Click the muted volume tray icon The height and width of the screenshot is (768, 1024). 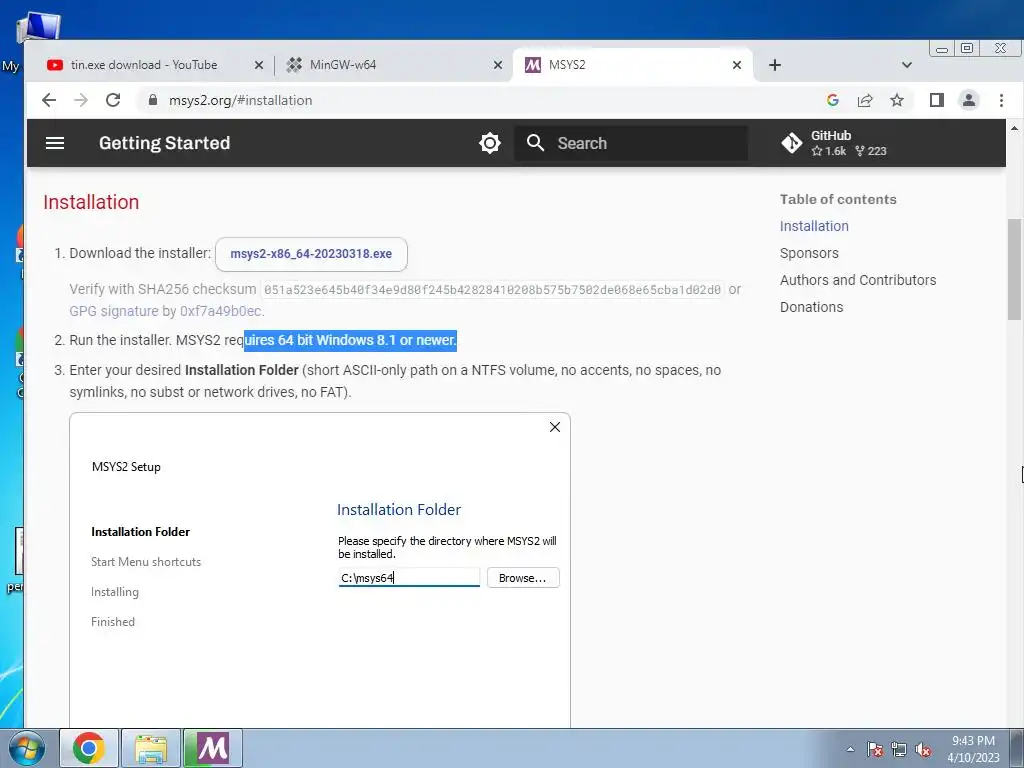tap(923, 749)
